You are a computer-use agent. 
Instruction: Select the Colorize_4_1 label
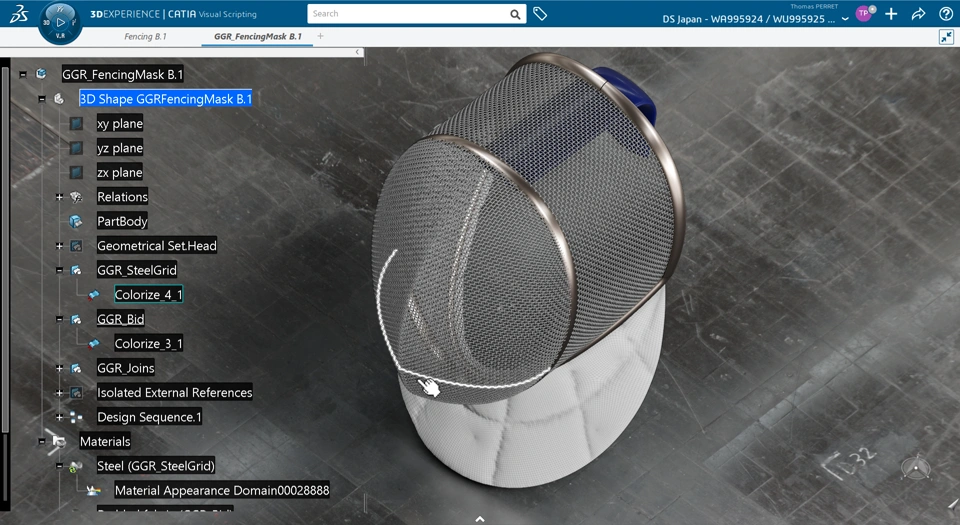(148, 295)
